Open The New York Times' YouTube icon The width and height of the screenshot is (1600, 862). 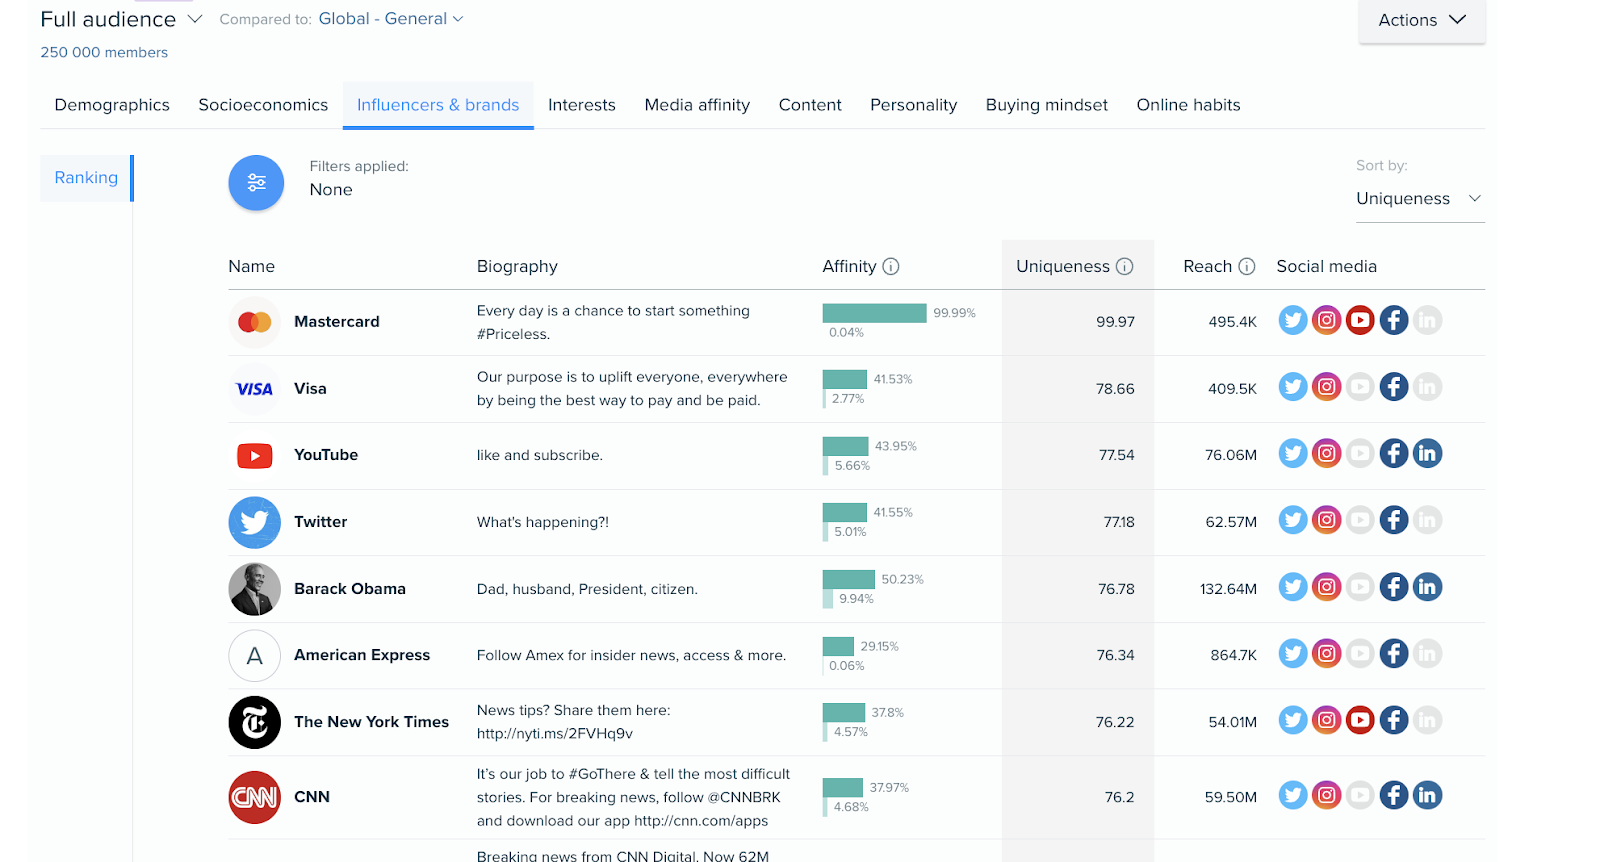1360,720
